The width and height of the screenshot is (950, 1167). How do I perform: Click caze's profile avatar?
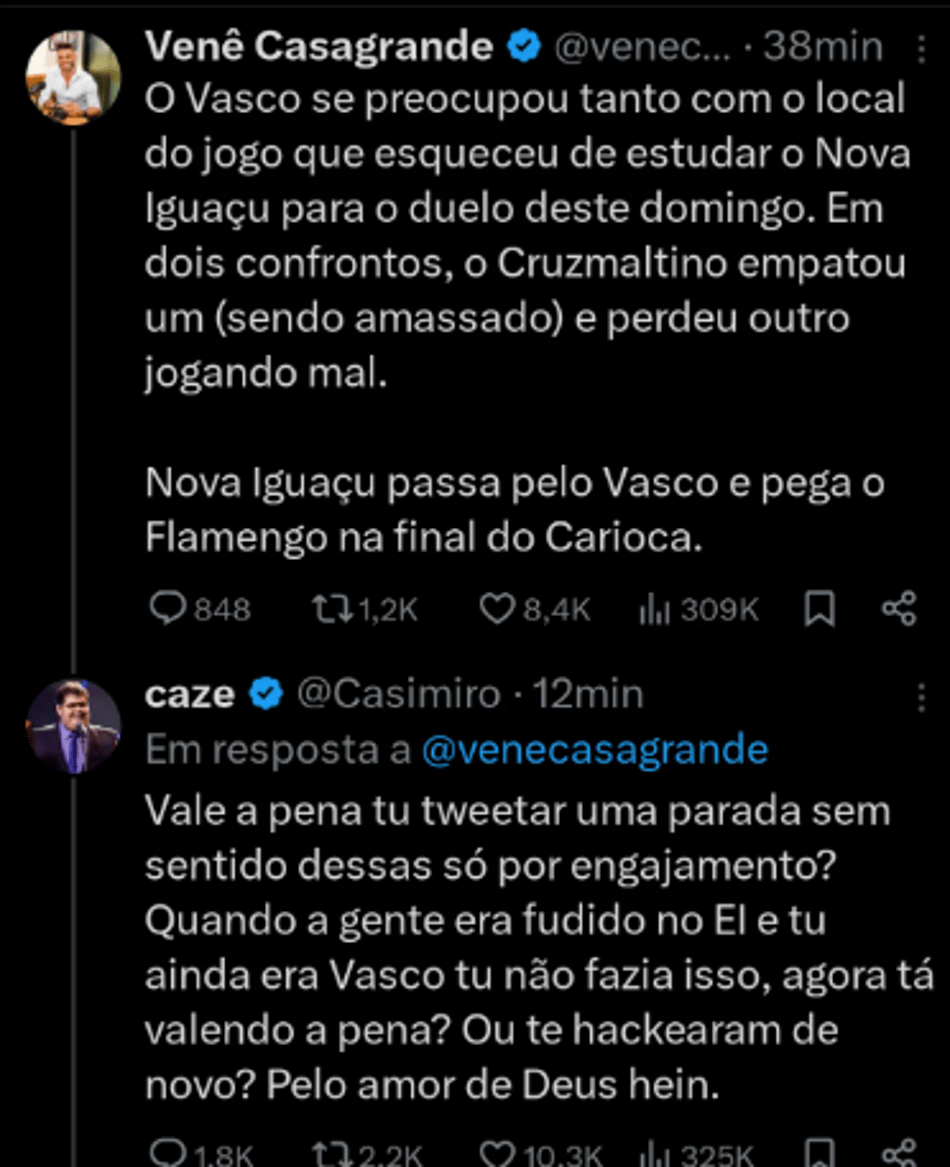click(x=73, y=727)
